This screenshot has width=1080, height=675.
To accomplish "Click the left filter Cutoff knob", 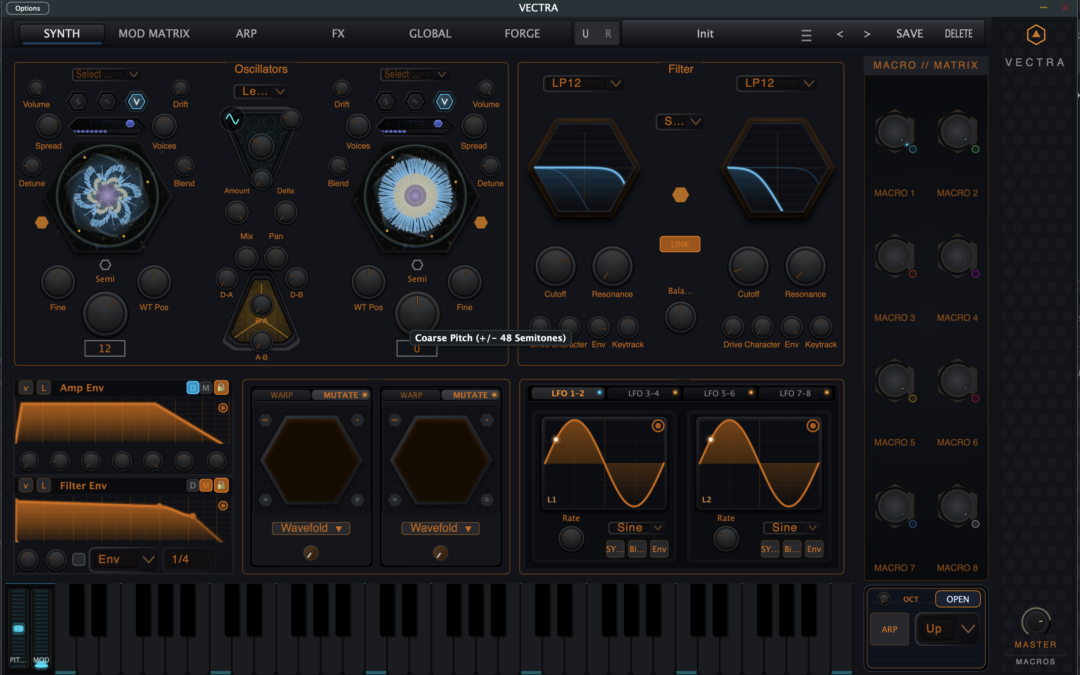I will point(555,266).
